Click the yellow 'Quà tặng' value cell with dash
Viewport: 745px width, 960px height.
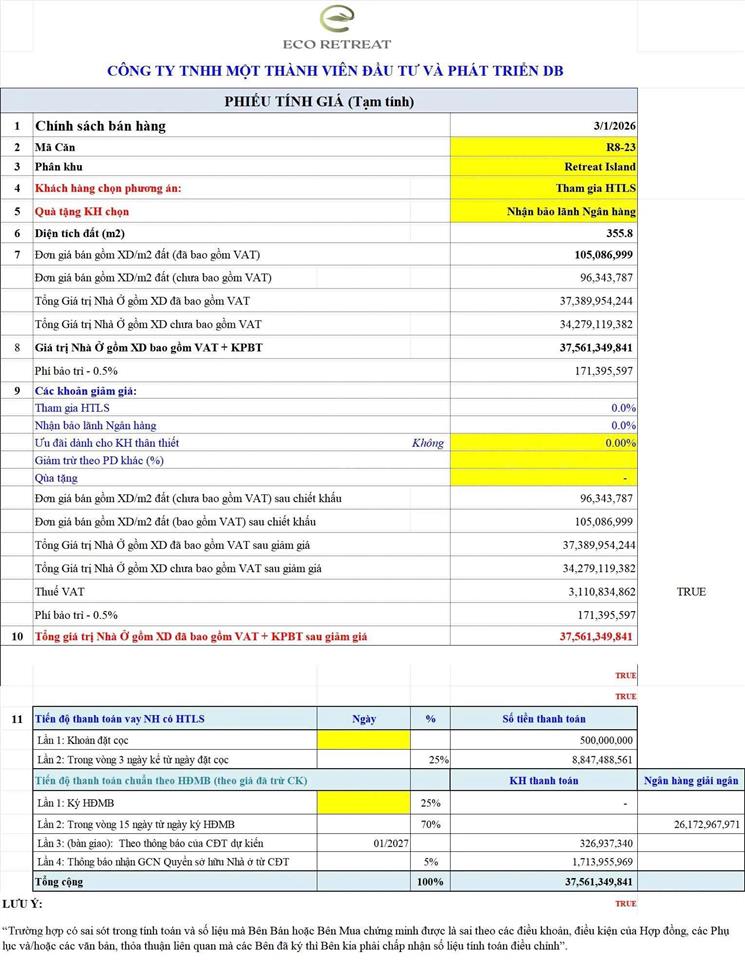pyautogui.click(x=544, y=478)
